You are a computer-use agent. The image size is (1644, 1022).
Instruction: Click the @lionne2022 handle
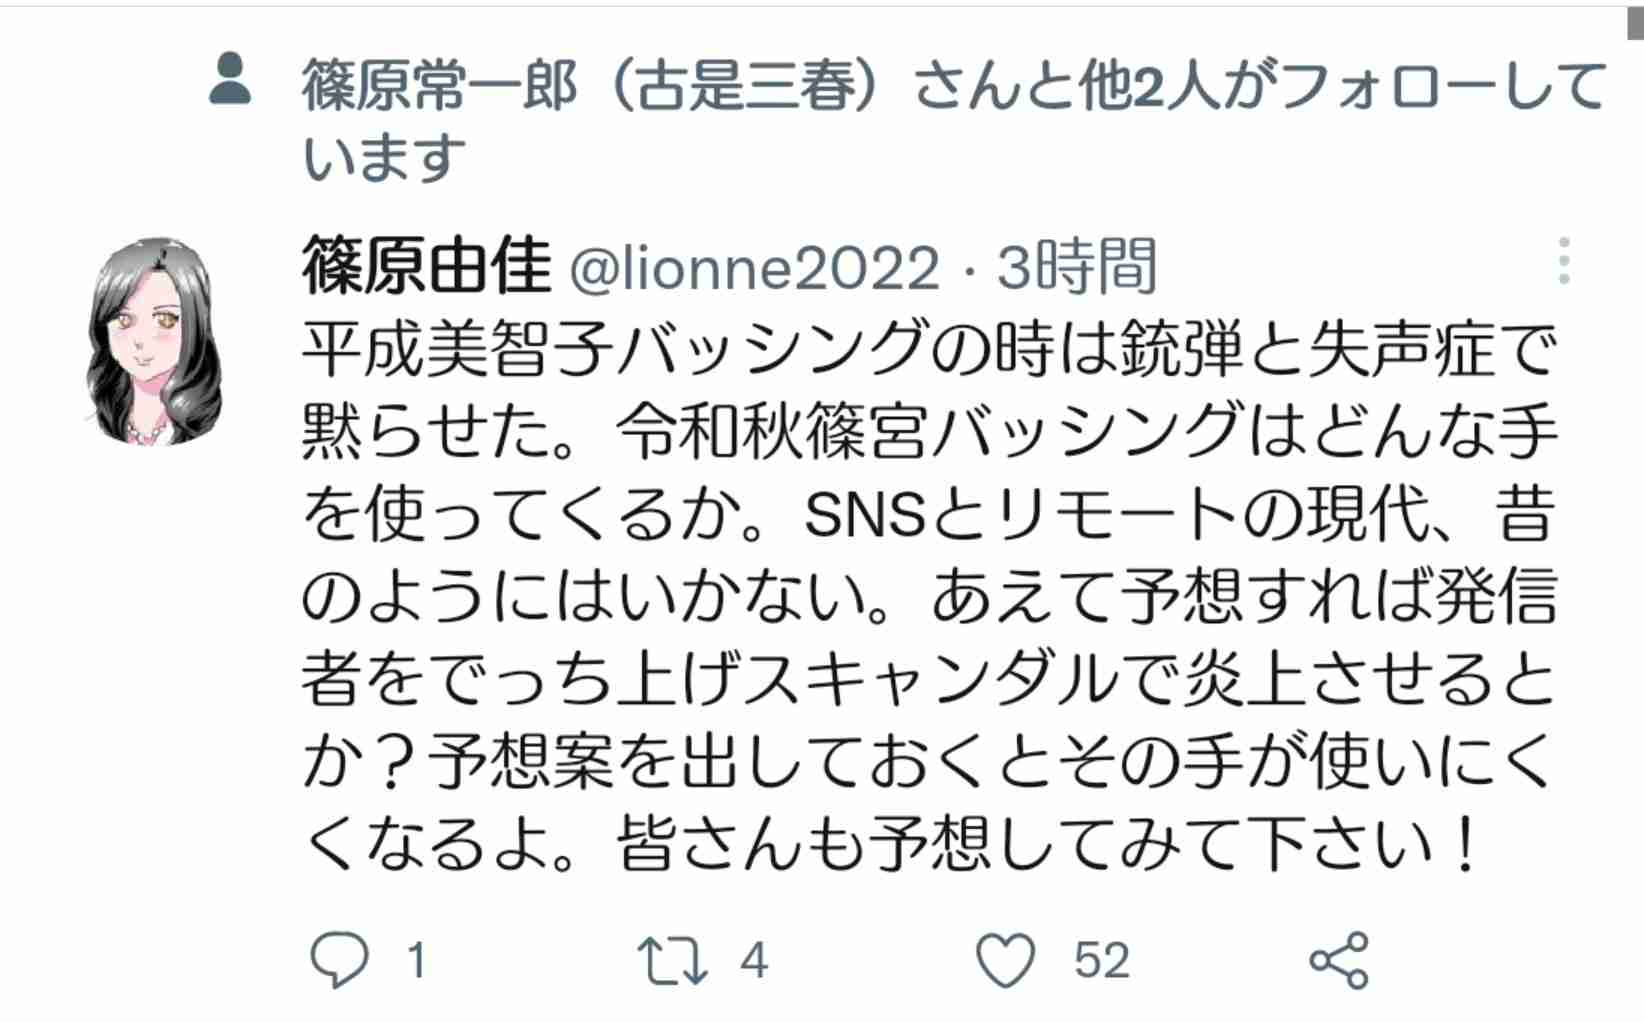[x=755, y=268]
